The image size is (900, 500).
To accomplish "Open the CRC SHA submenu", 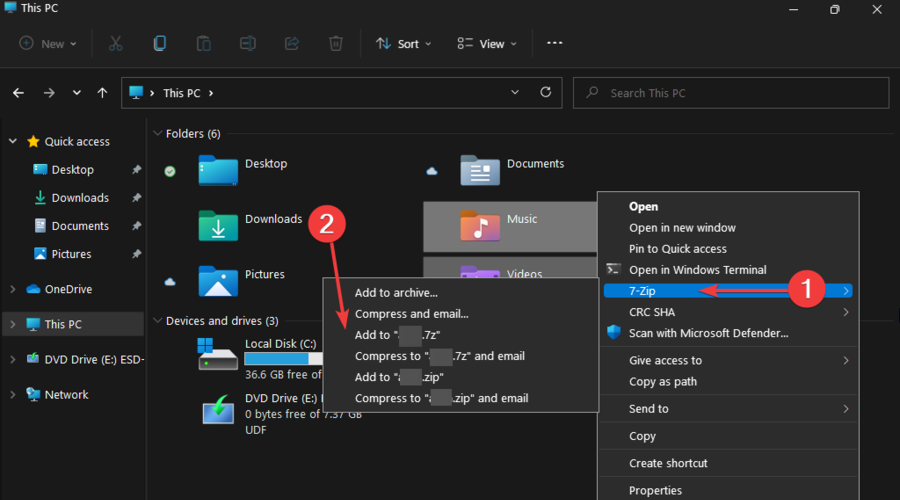I will click(x=728, y=312).
